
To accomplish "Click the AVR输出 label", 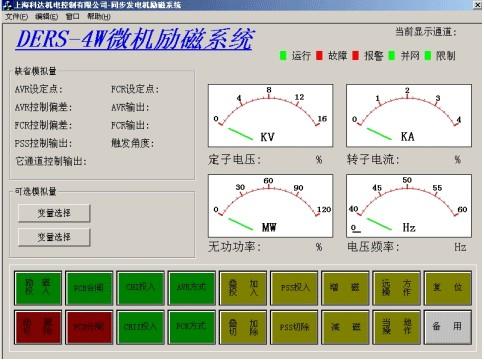I will pyautogui.click(x=130, y=107).
